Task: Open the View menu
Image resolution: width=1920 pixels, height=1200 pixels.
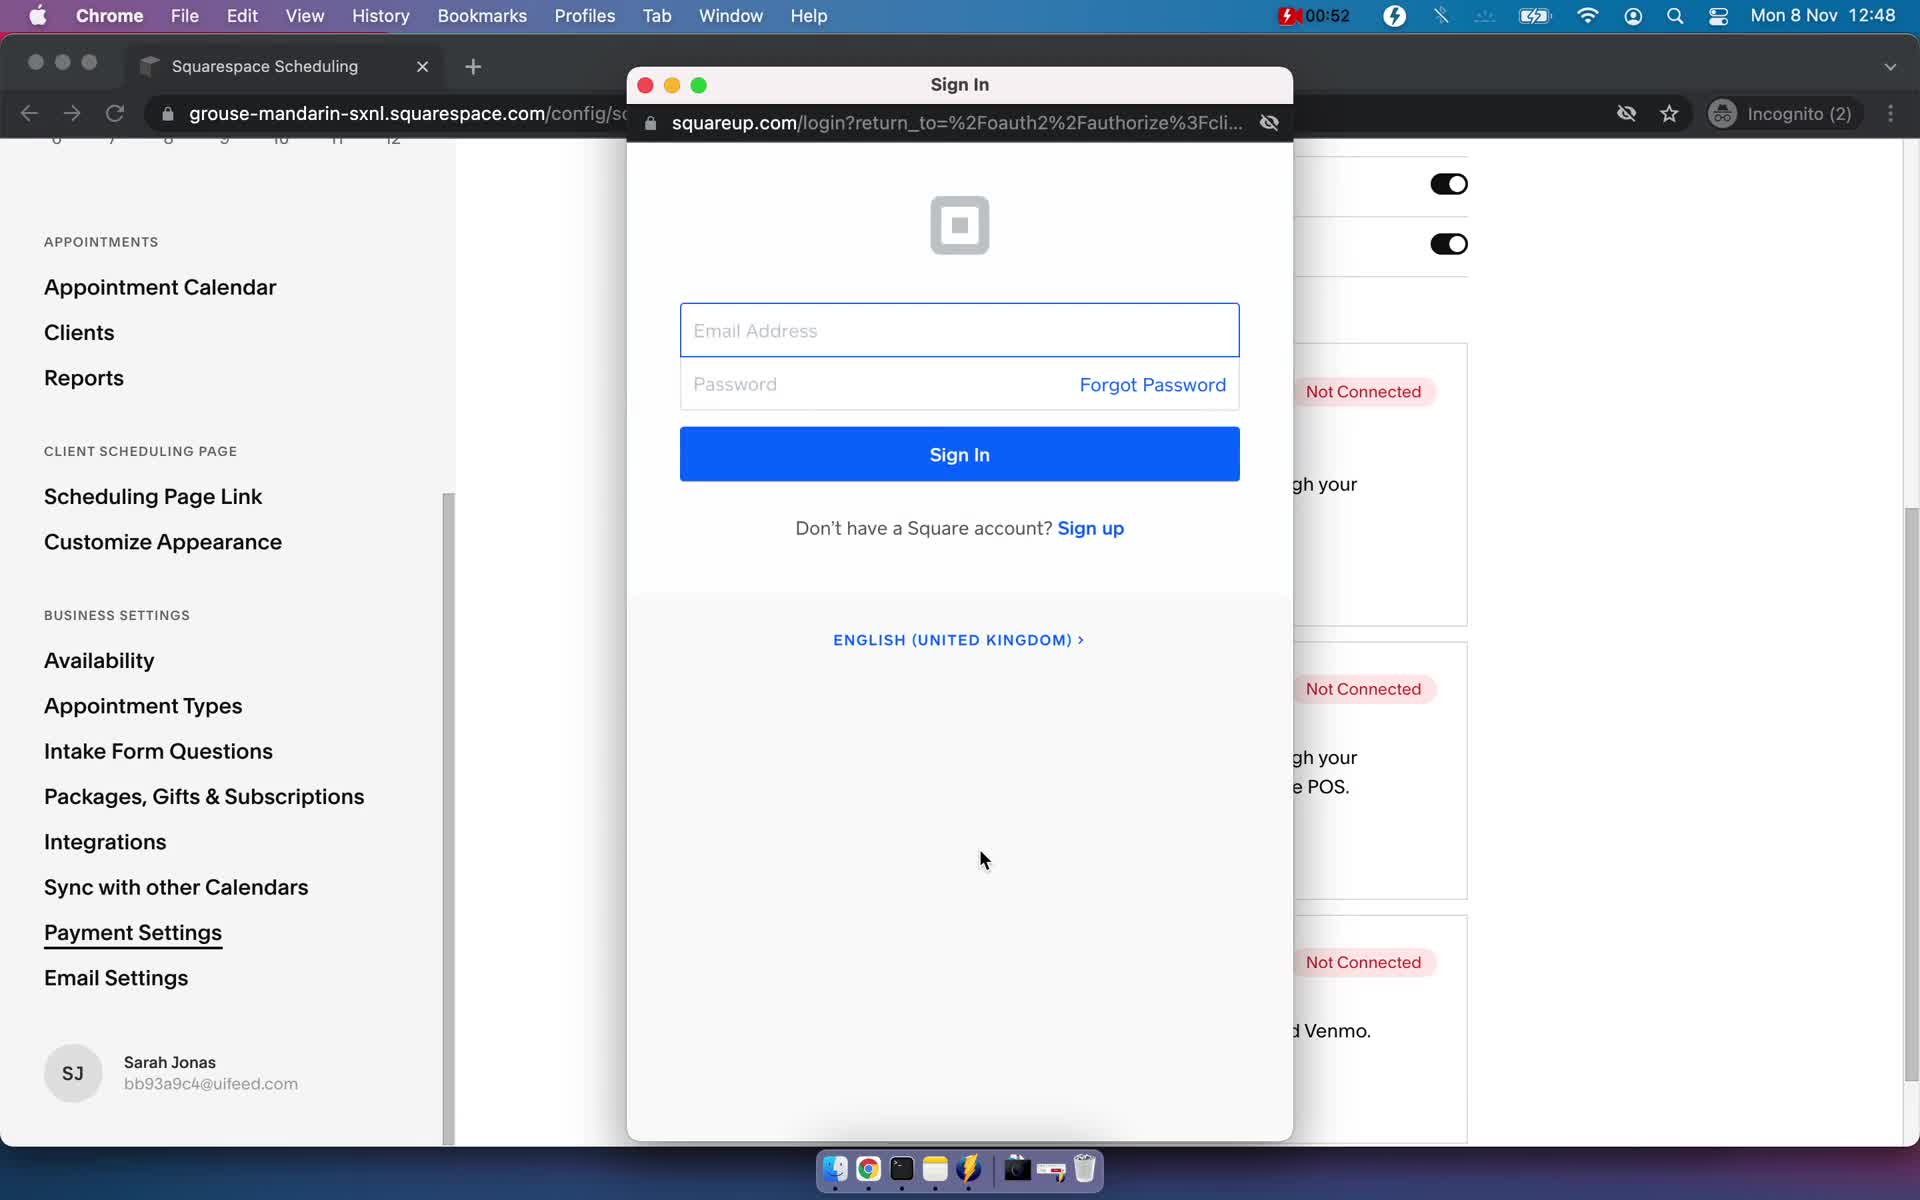Action: point(305,16)
